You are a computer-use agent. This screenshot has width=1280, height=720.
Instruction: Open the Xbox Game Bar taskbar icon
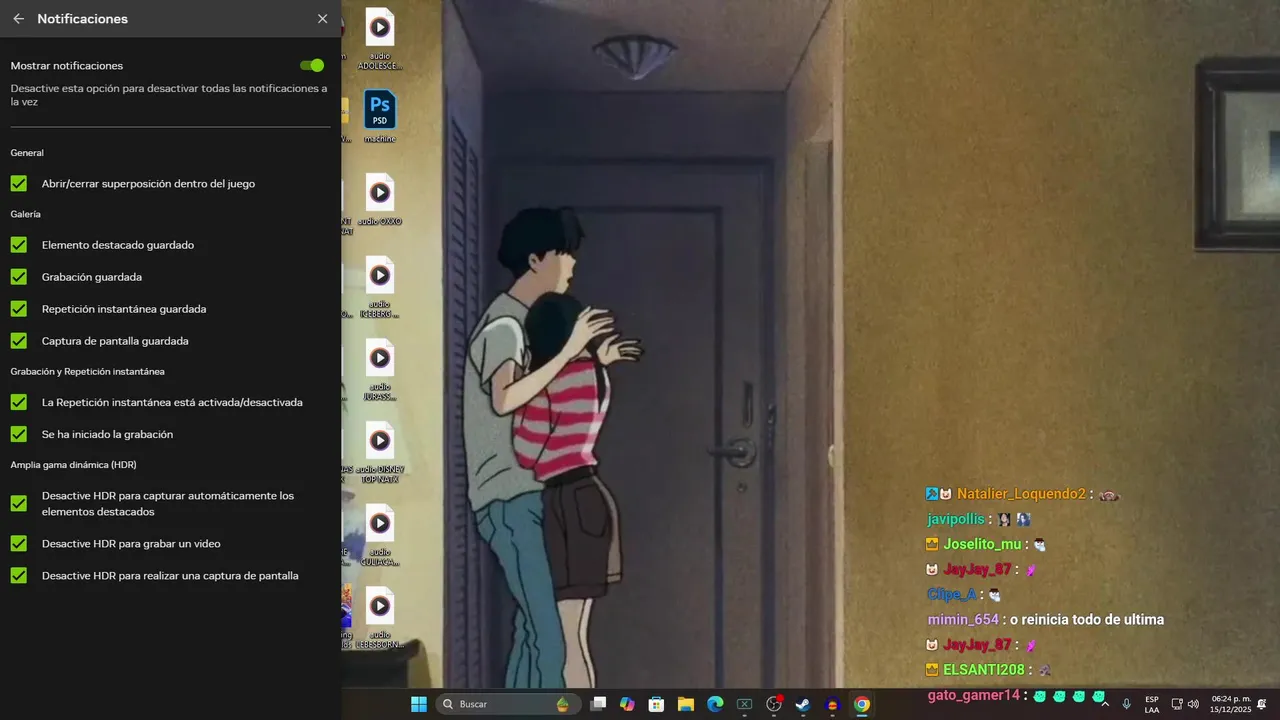[x=744, y=704]
